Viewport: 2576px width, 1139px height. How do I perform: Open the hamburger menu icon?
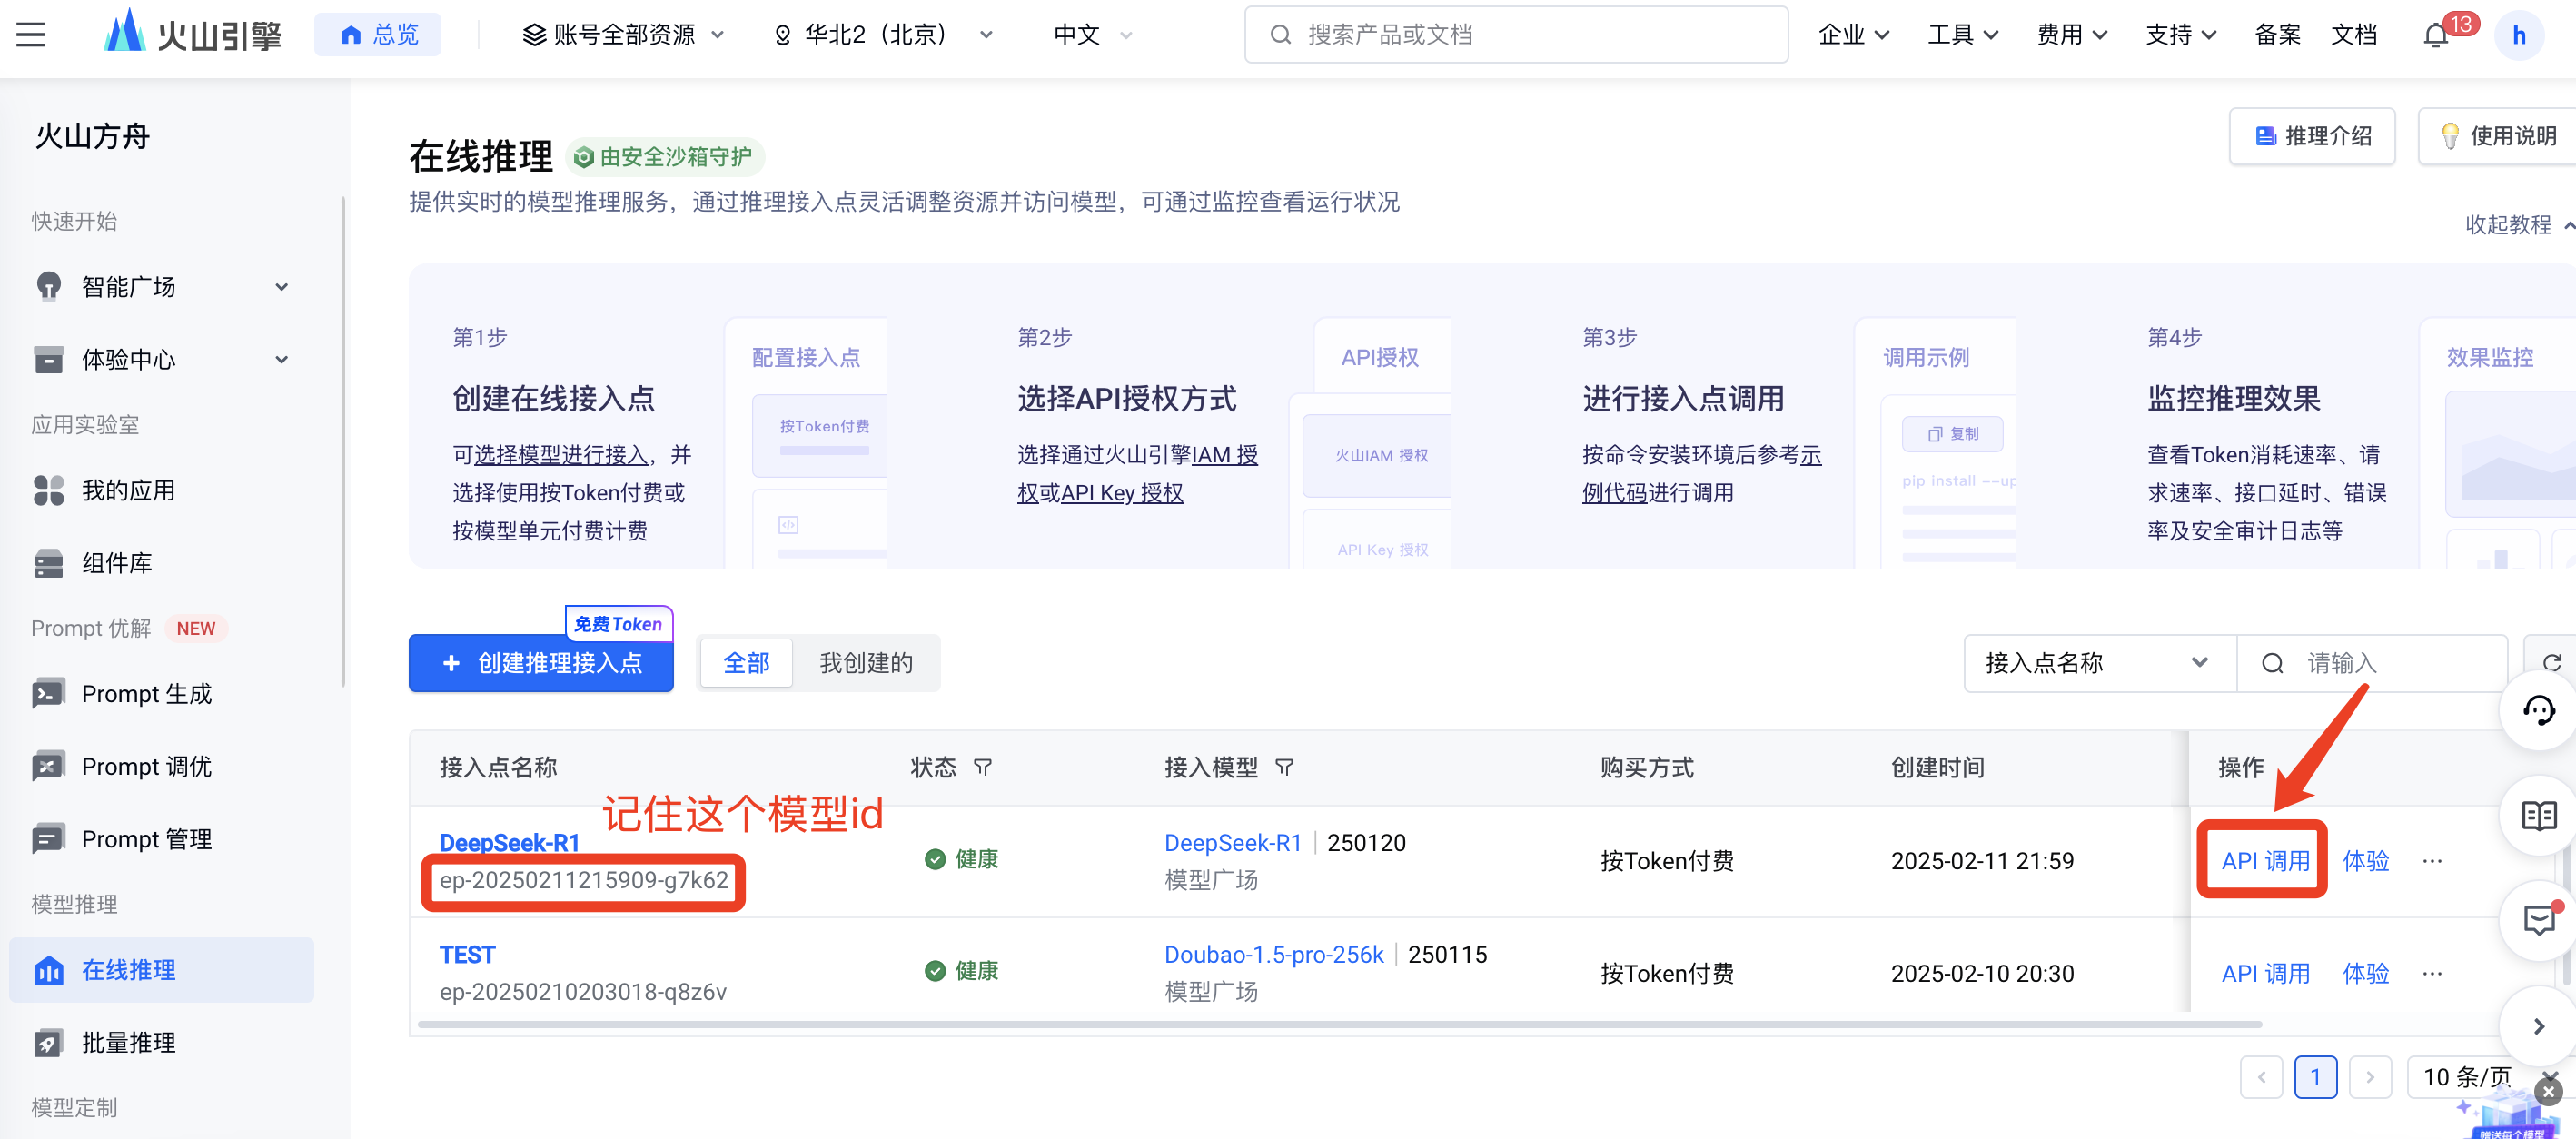pyautogui.click(x=31, y=35)
